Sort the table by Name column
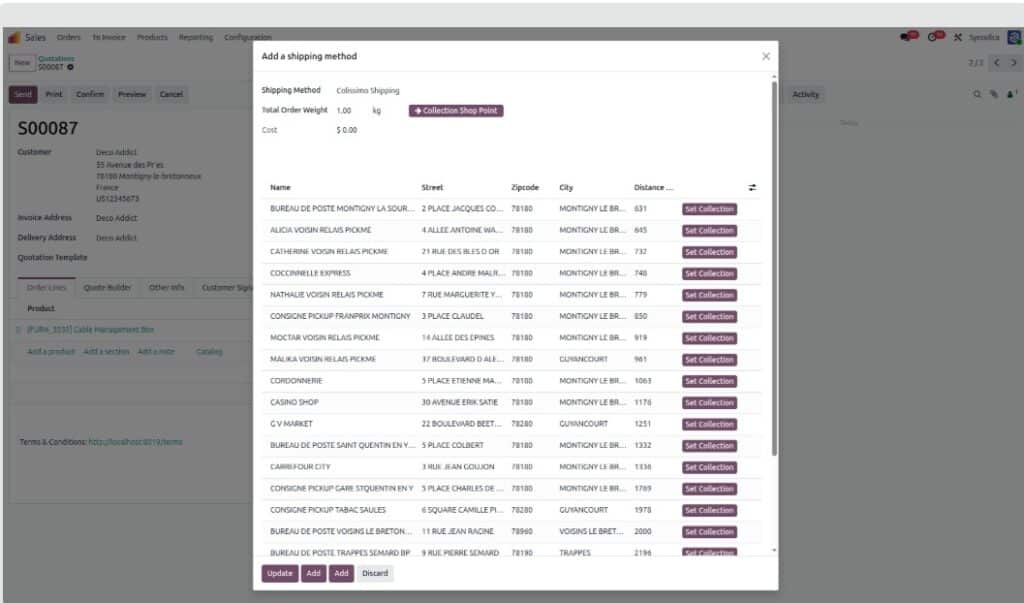Viewport: 1024px width, 603px height. point(281,187)
